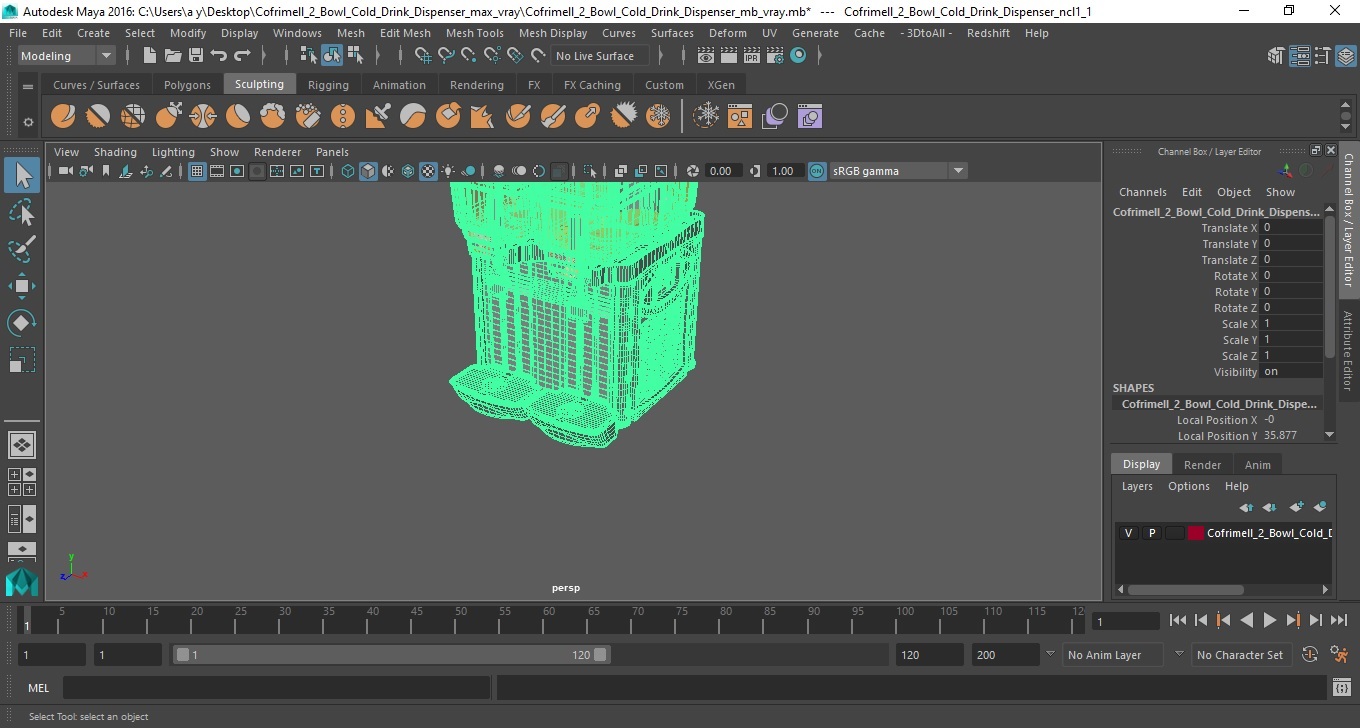Image resolution: width=1360 pixels, height=728 pixels.
Task: Toggle select by object type mode
Action: [x=332, y=56]
